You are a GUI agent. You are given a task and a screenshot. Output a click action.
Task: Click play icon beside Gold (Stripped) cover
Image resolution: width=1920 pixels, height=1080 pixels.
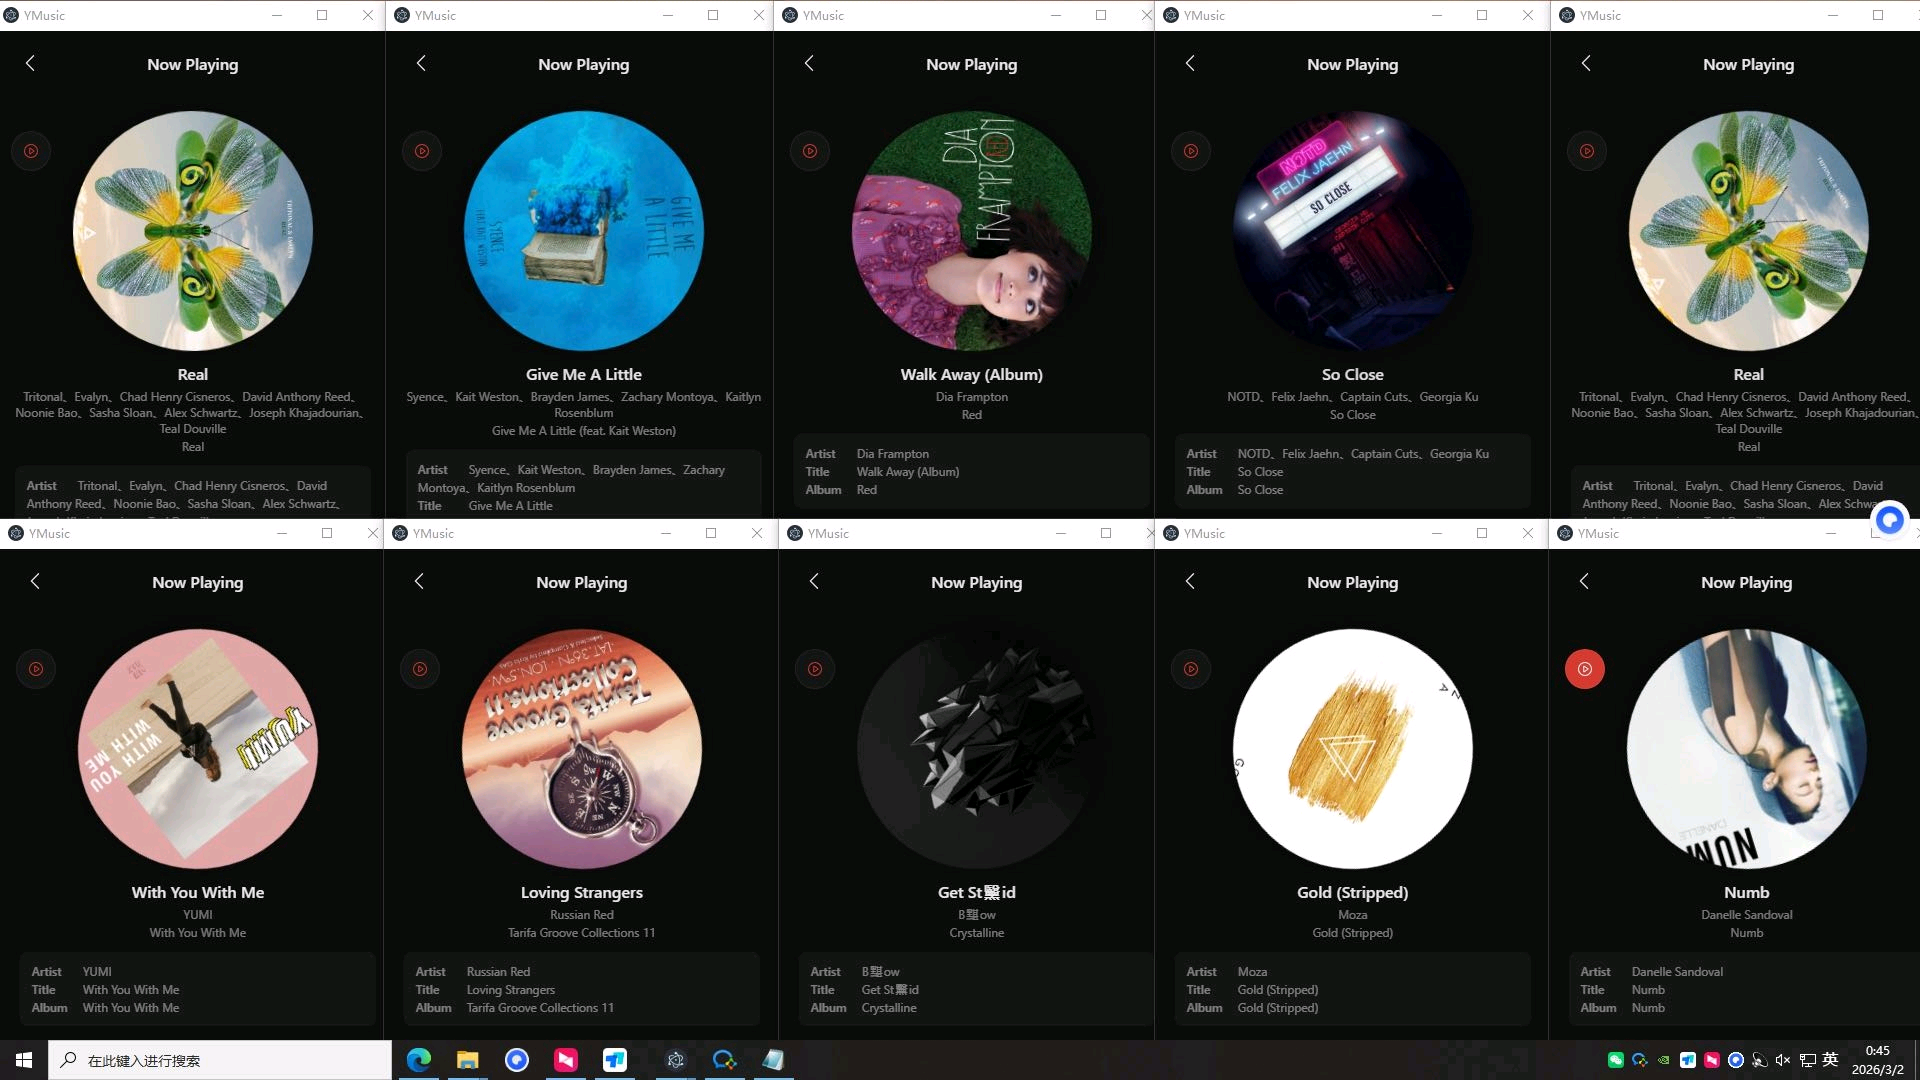click(1190, 669)
